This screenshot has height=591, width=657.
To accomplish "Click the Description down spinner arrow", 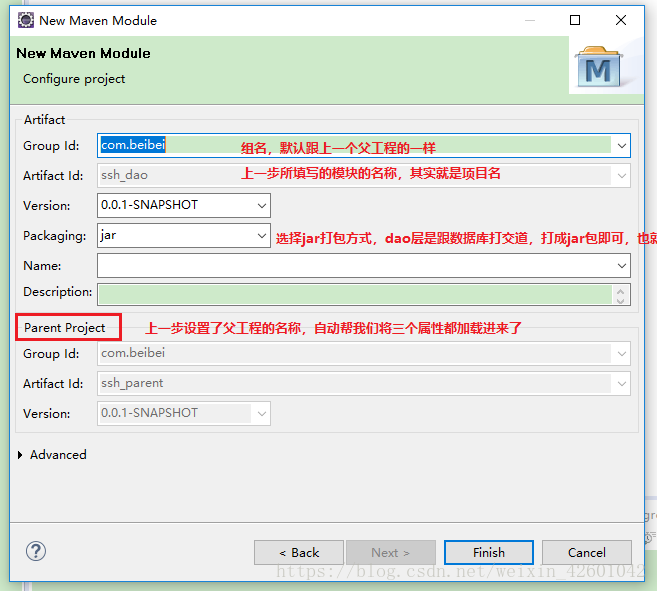I will pos(621,300).
